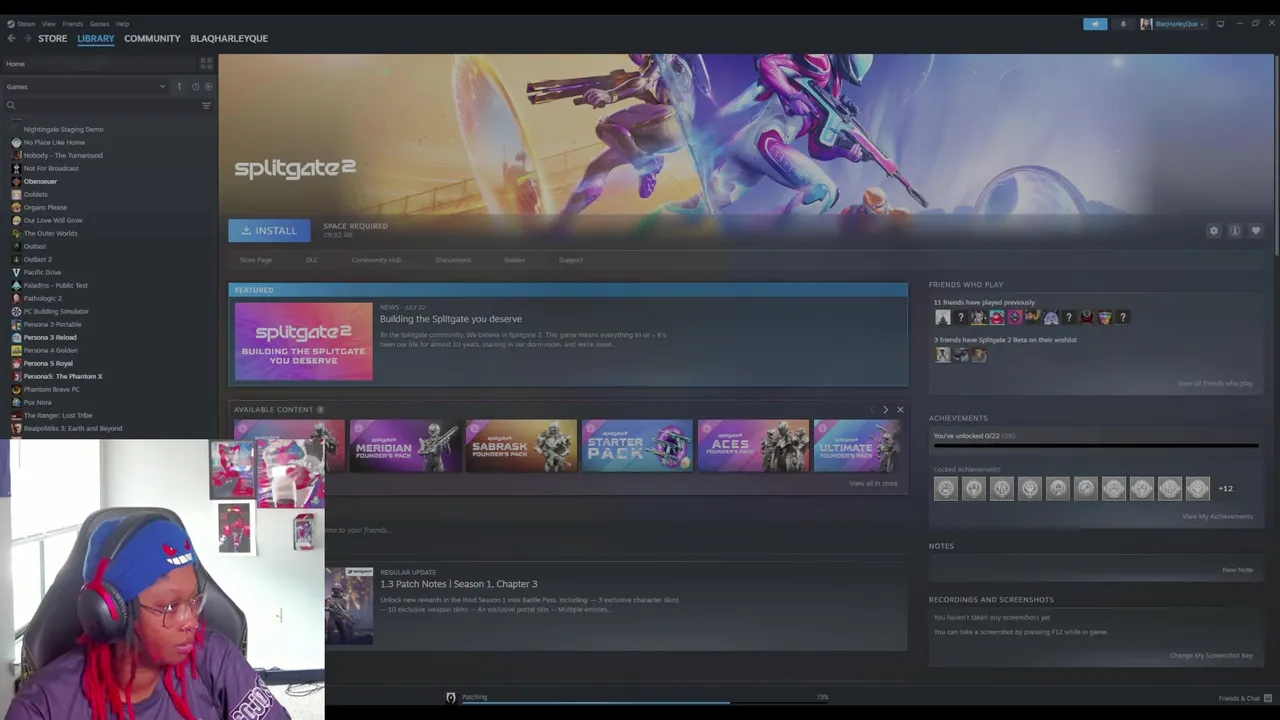Viewport: 1280px width, 720px height.
Task: Open the Aces Founder's Pack thumbnail
Action: coord(753,446)
